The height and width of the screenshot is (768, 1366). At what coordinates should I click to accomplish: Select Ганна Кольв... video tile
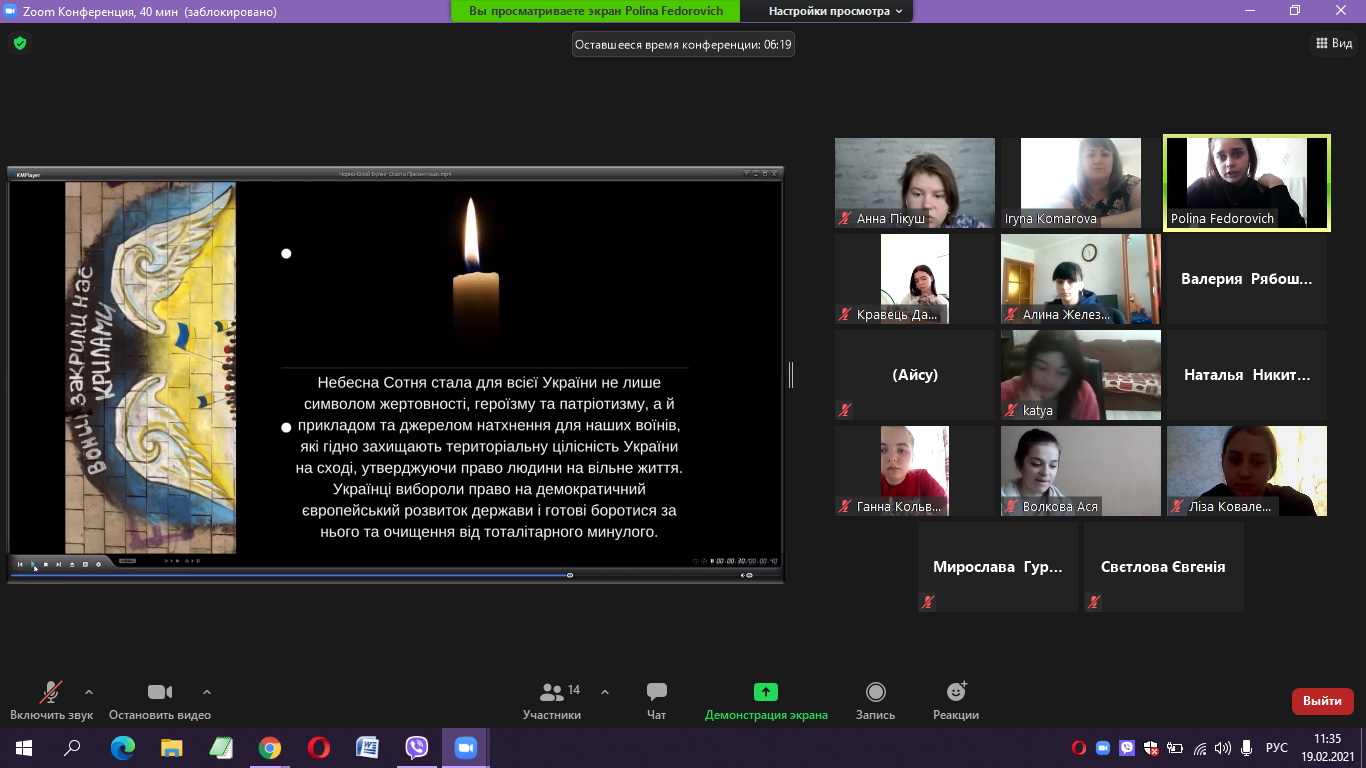pos(915,471)
